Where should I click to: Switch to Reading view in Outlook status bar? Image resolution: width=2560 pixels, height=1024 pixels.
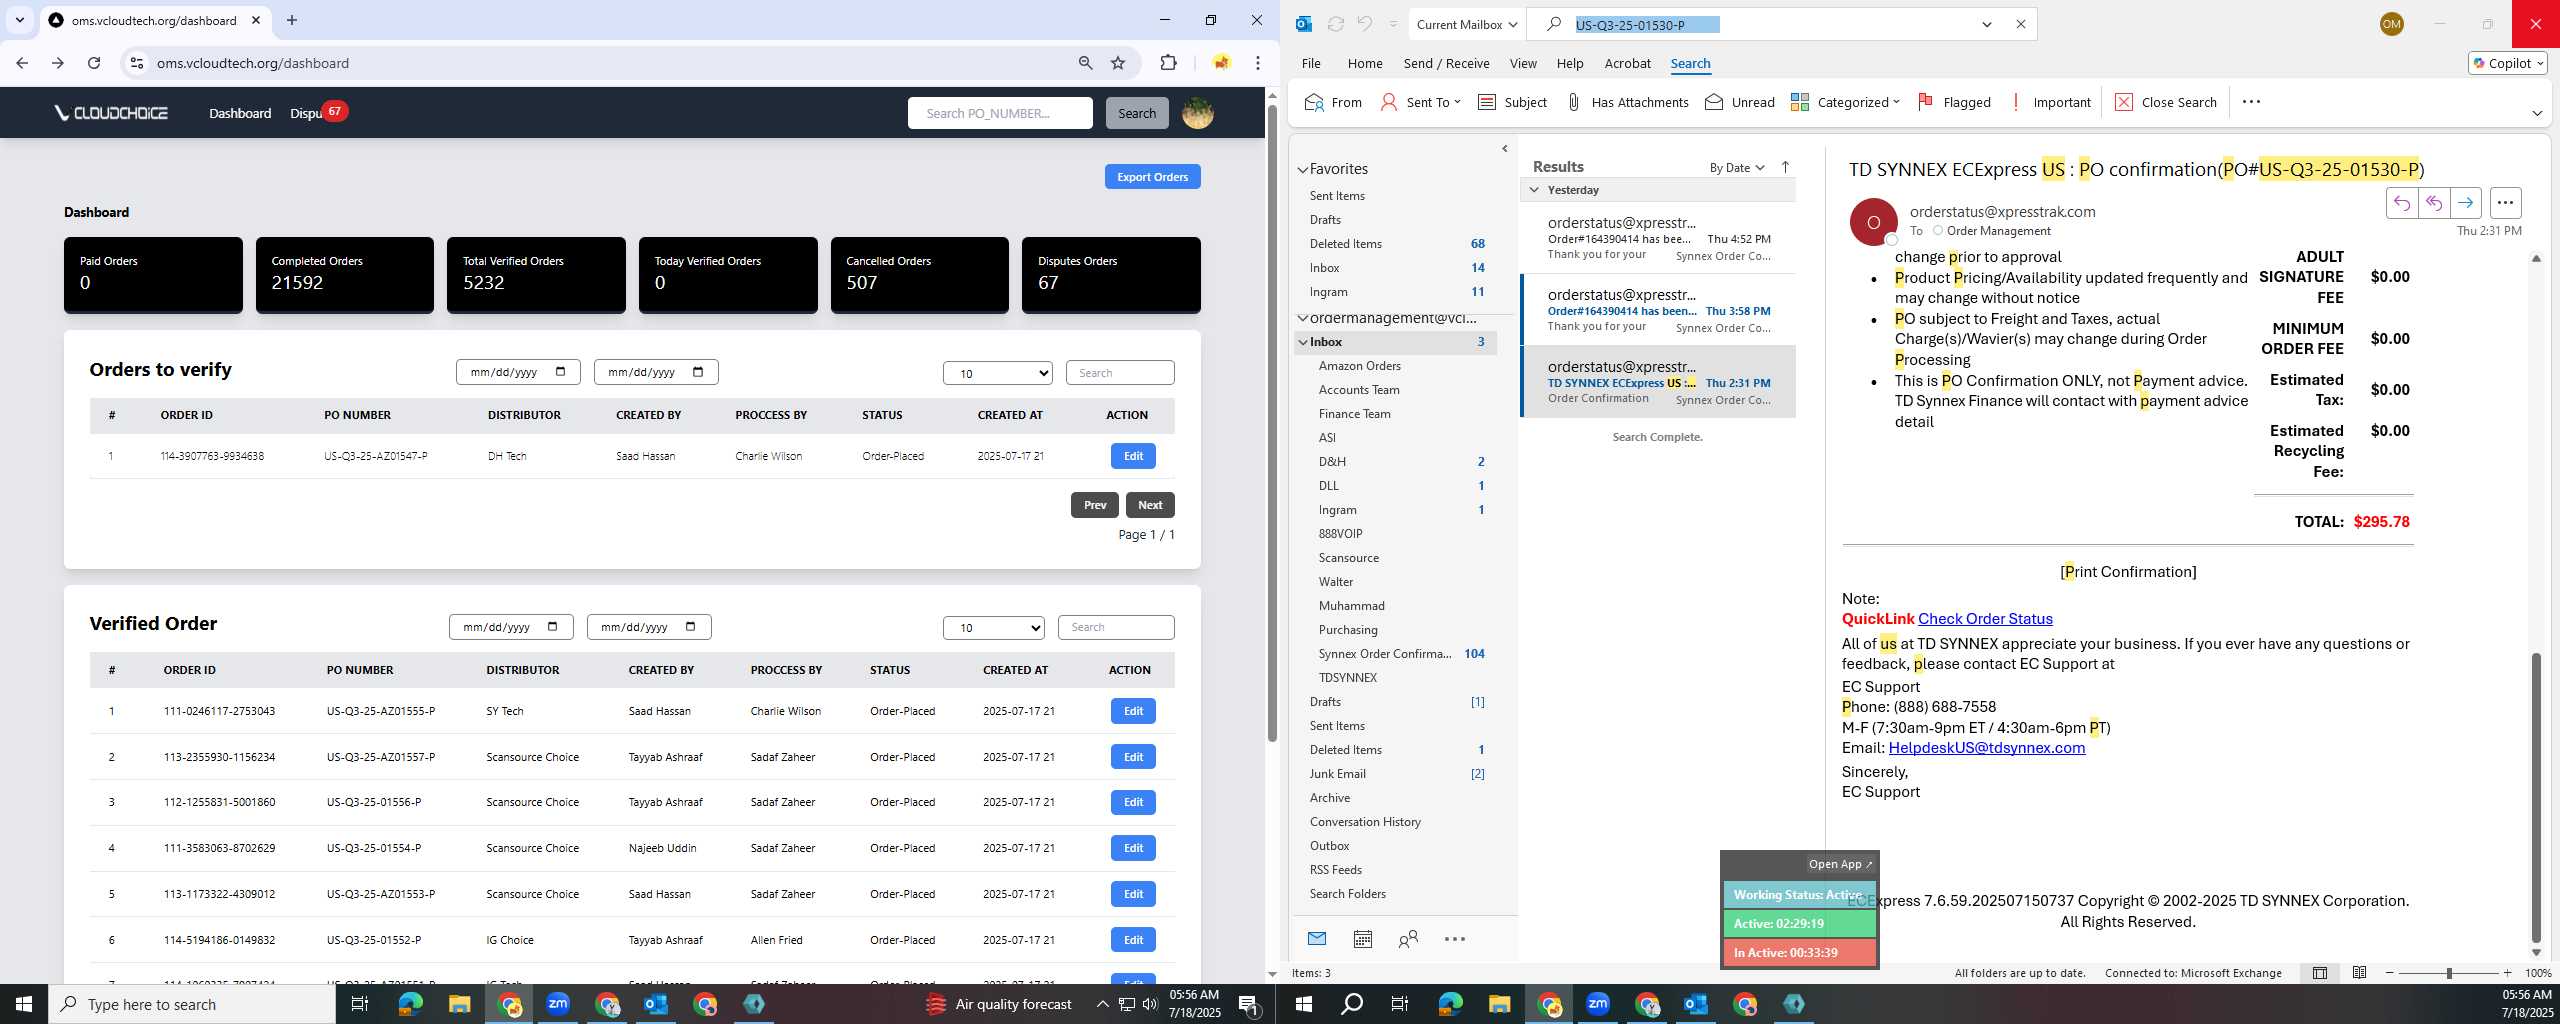click(x=2359, y=973)
